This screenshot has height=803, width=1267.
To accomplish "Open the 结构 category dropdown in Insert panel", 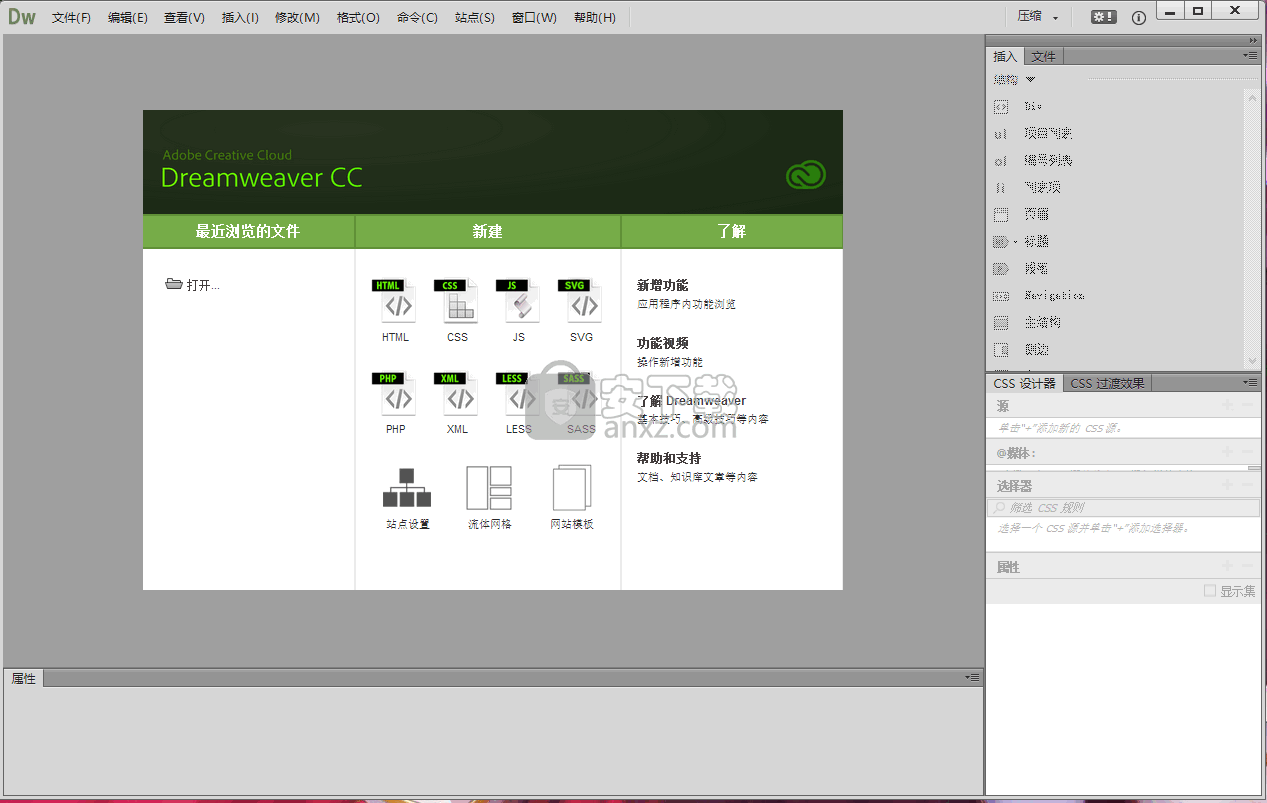I will (1015, 80).
